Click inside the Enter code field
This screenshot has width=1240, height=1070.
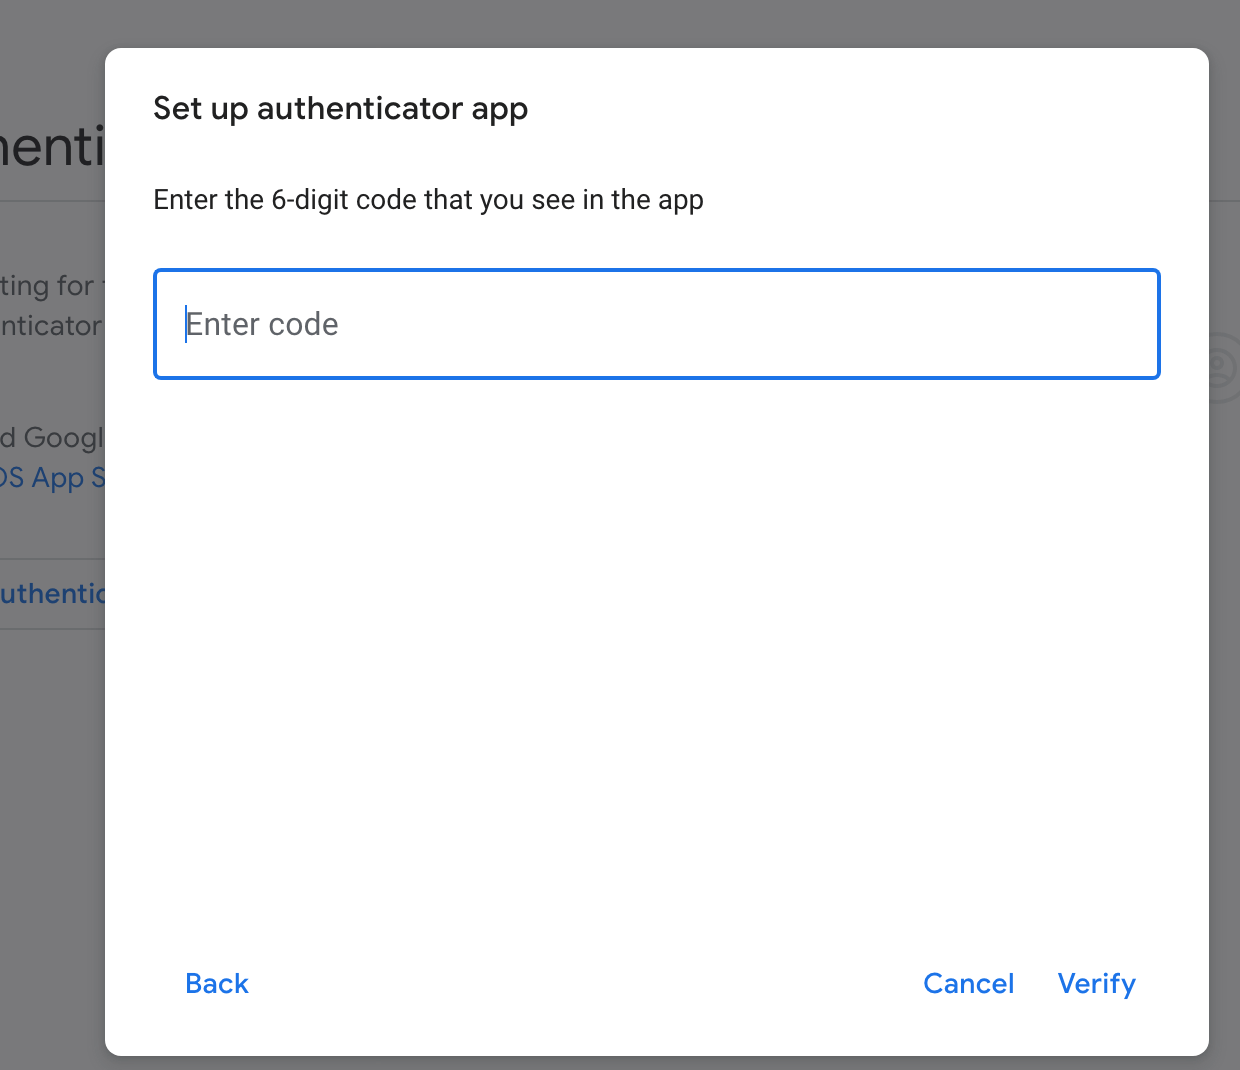pyautogui.click(x=656, y=324)
